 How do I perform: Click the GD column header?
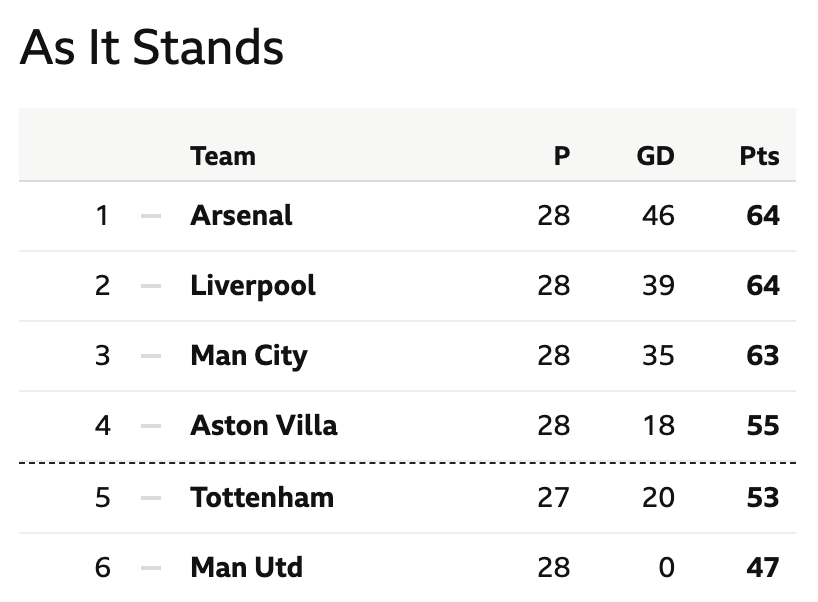656,156
